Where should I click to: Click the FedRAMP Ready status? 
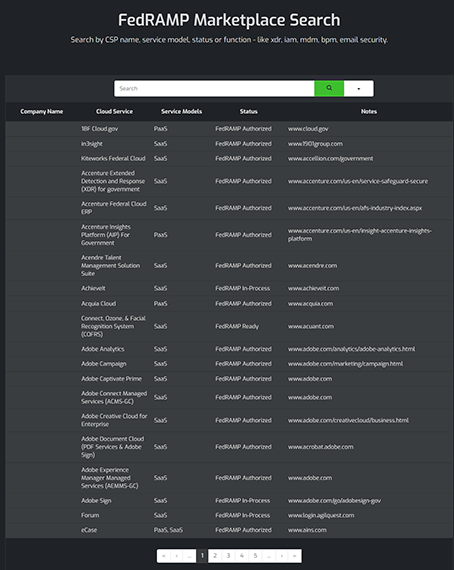point(237,326)
